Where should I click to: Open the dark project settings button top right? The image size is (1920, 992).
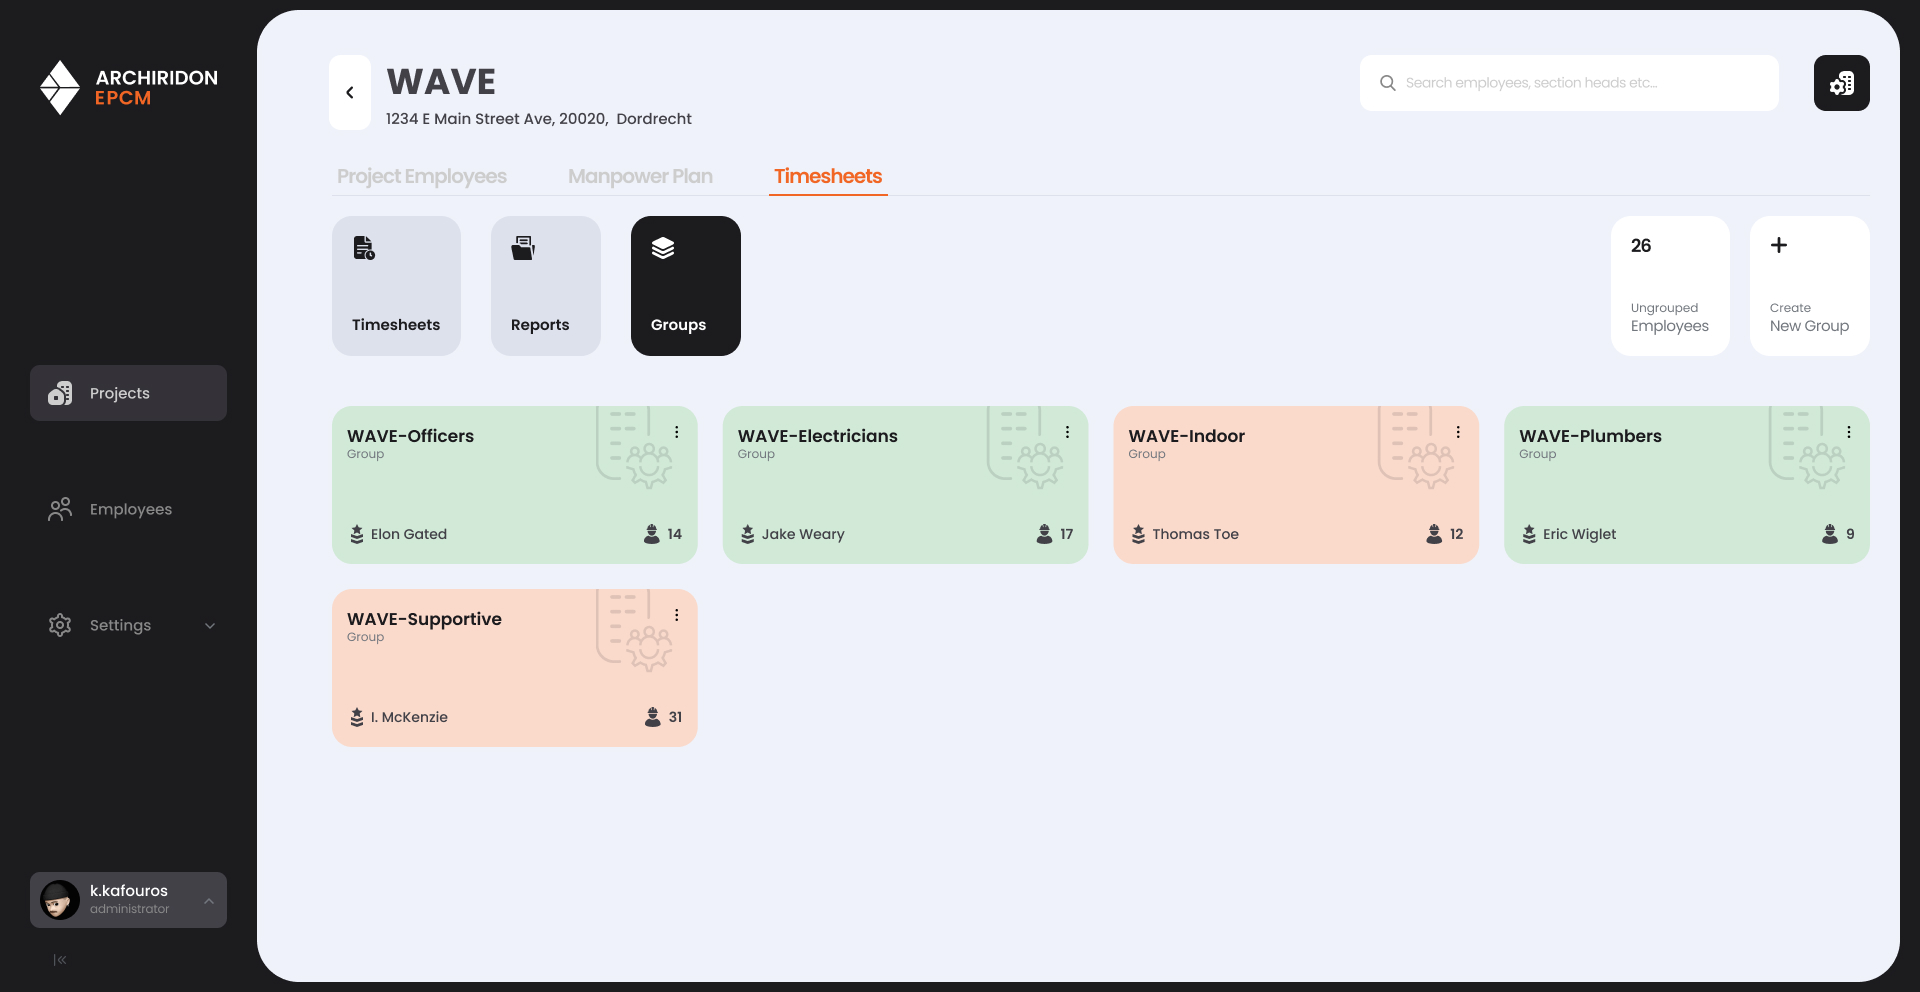1842,83
